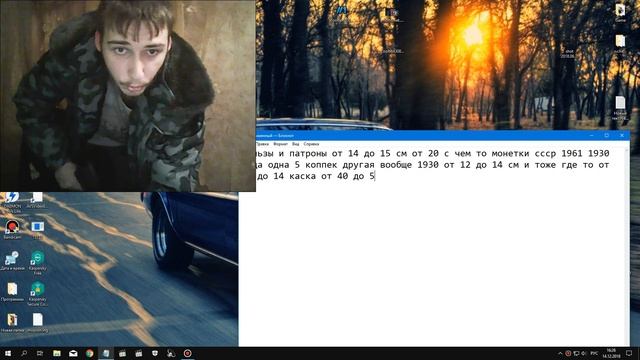Image resolution: width=640 pixels, height=360 pixels.
Task: Click the word 'монетки' in Notepad text
Action: click(x=511, y=153)
